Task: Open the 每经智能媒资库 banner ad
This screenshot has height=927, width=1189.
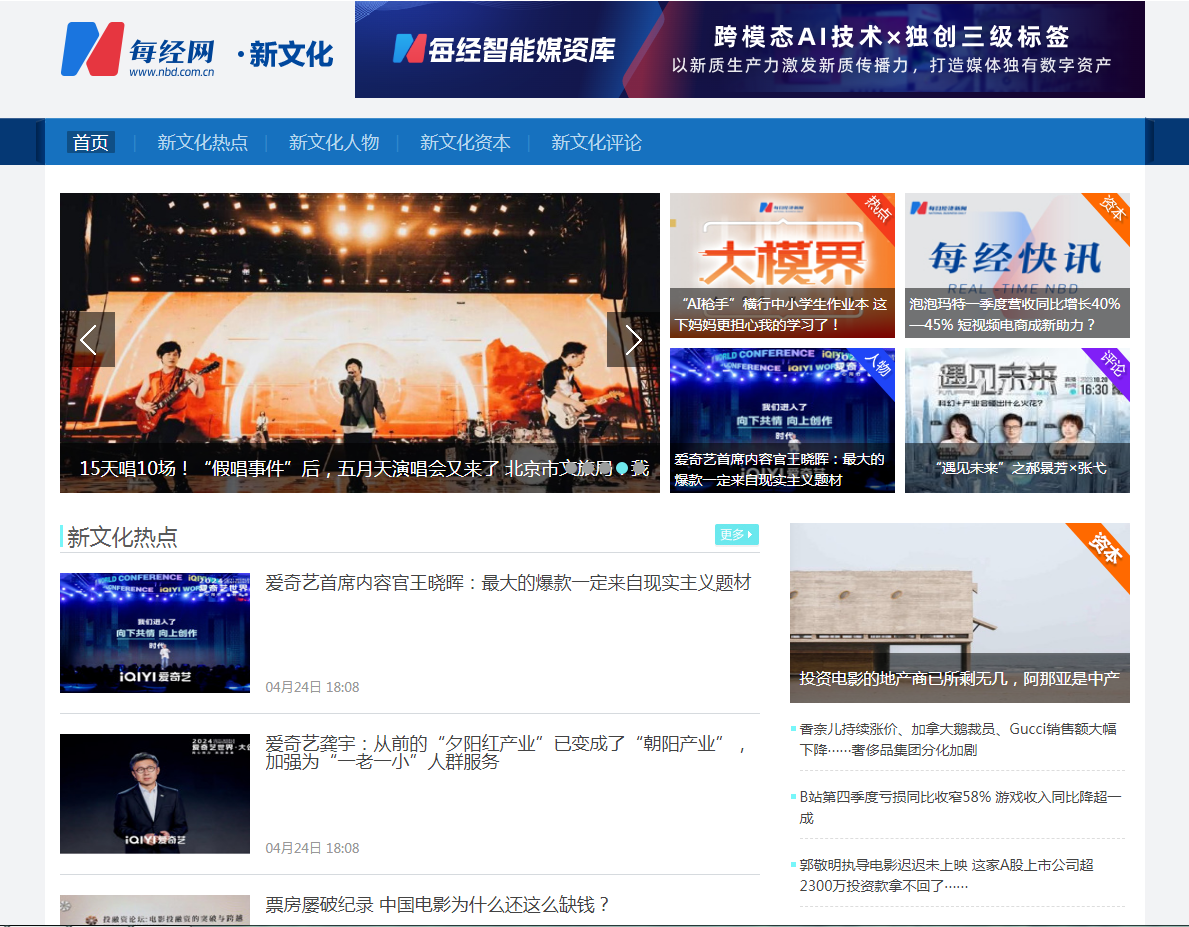Action: pyautogui.click(x=749, y=49)
